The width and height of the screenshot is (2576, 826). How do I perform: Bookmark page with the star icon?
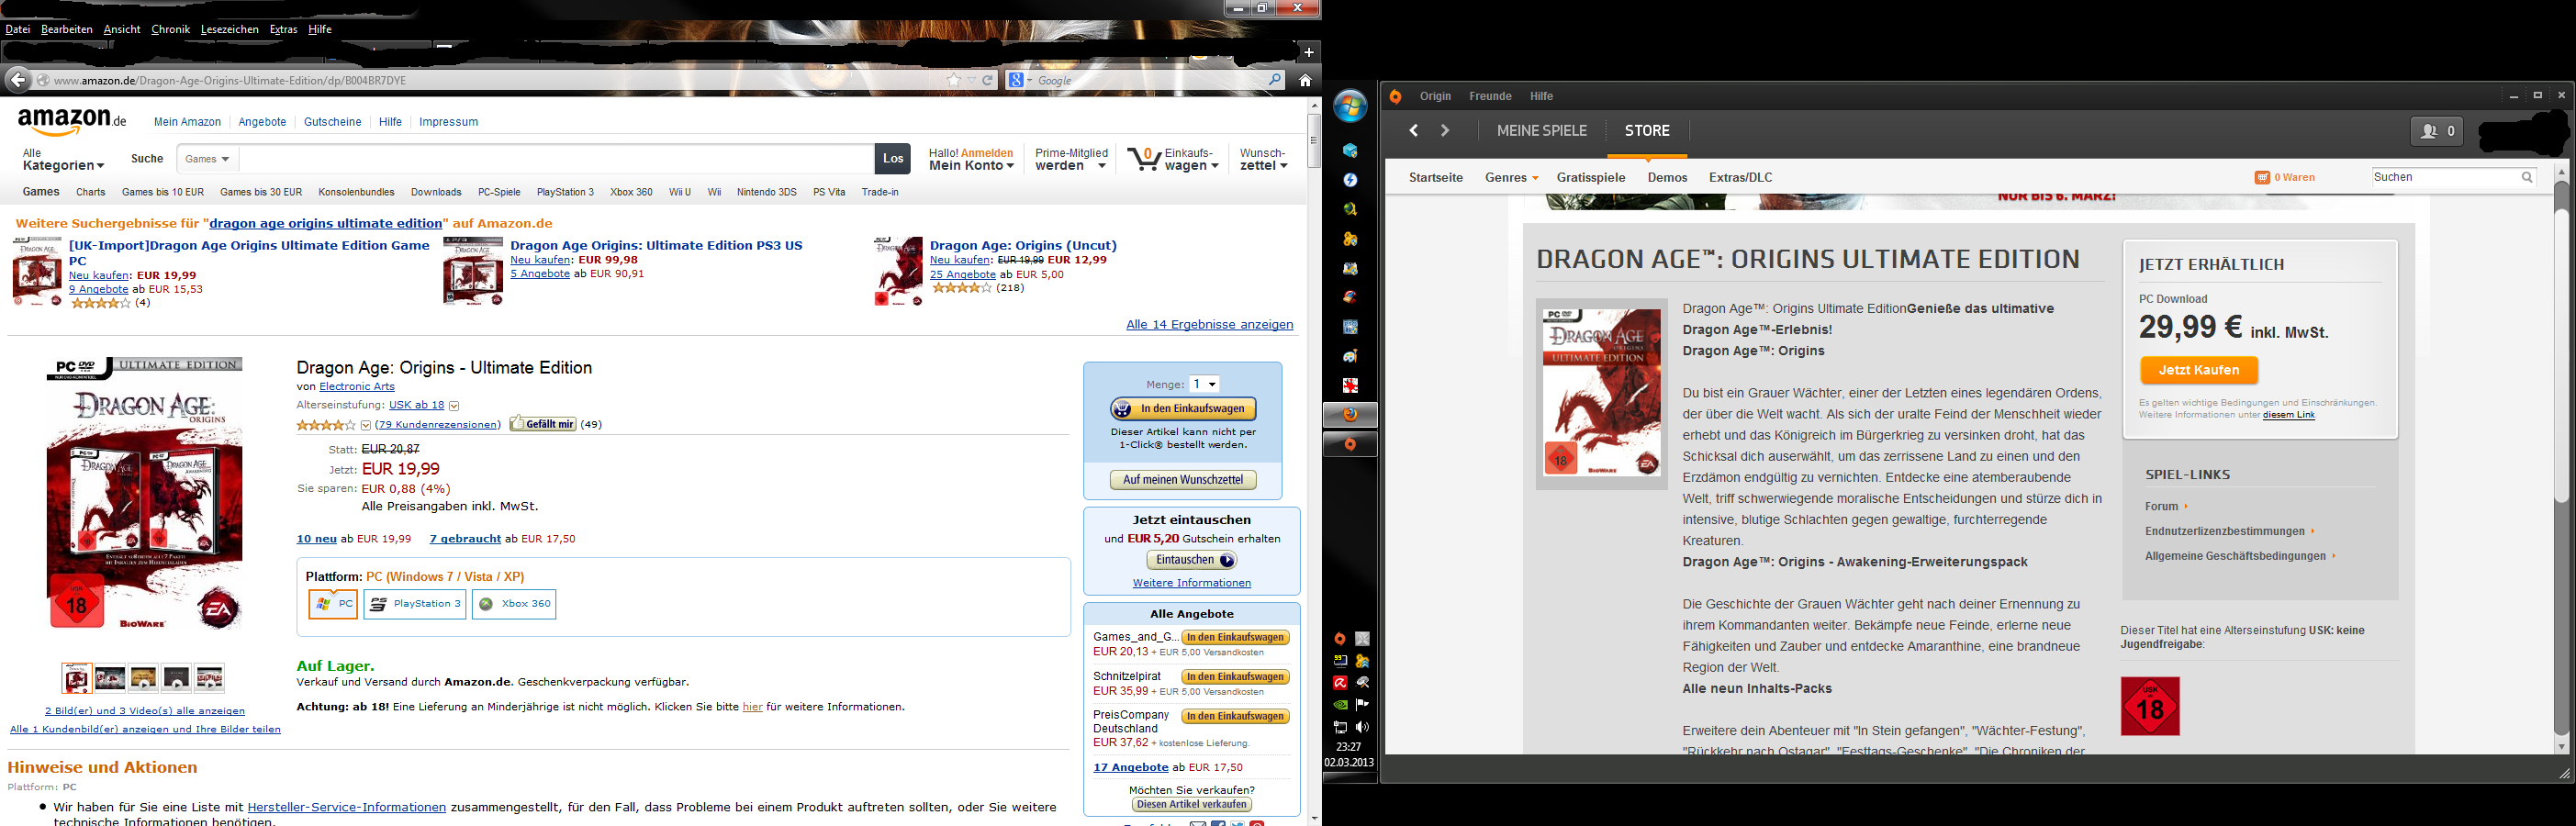[953, 80]
